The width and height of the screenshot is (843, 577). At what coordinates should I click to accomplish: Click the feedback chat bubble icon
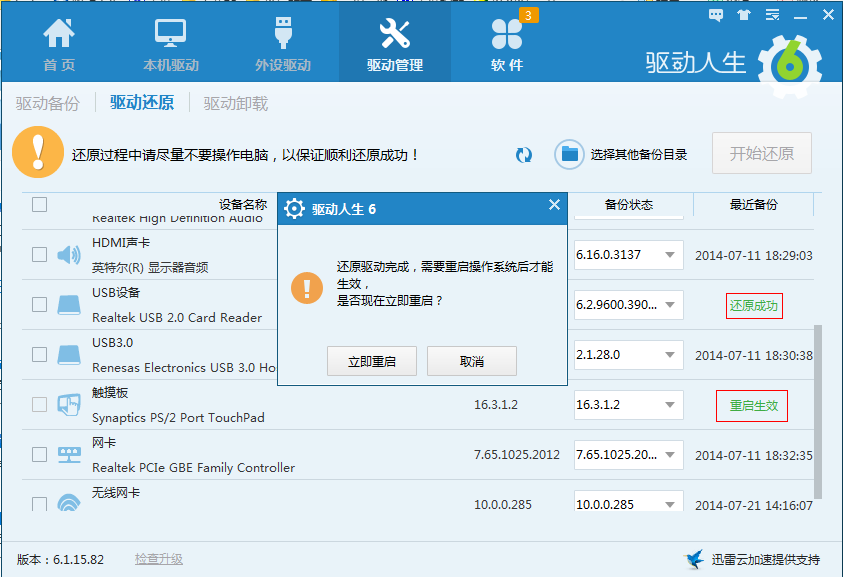tap(716, 15)
